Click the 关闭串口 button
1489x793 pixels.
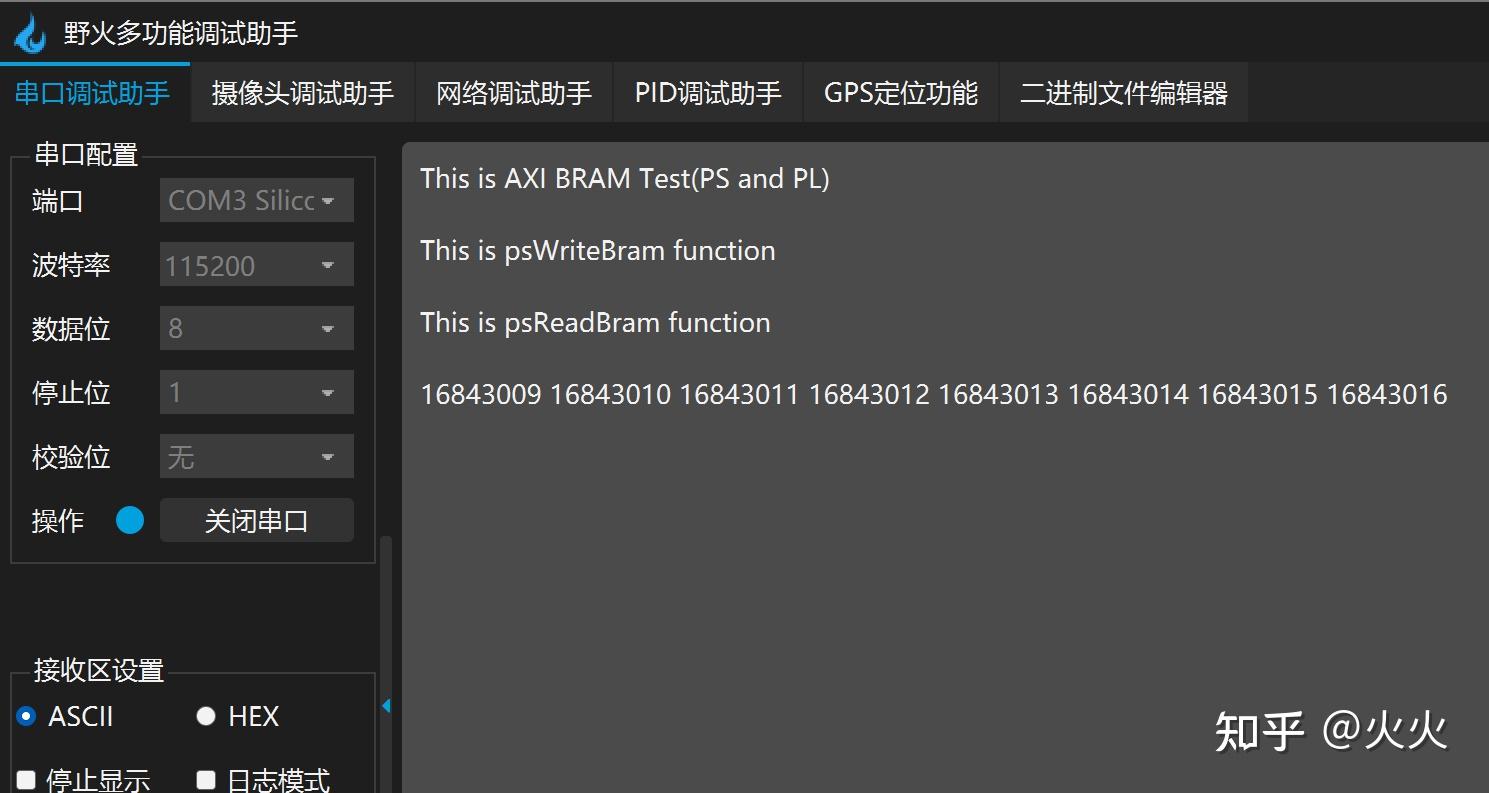click(x=256, y=520)
